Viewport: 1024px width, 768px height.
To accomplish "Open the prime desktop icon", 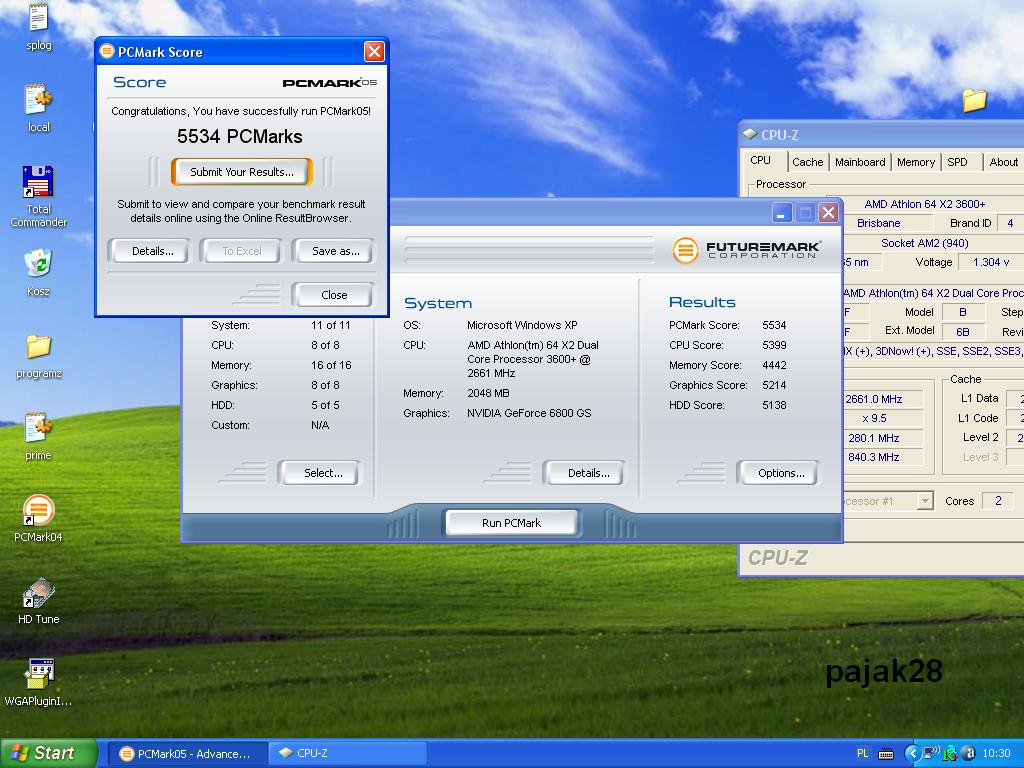I will point(38,428).
